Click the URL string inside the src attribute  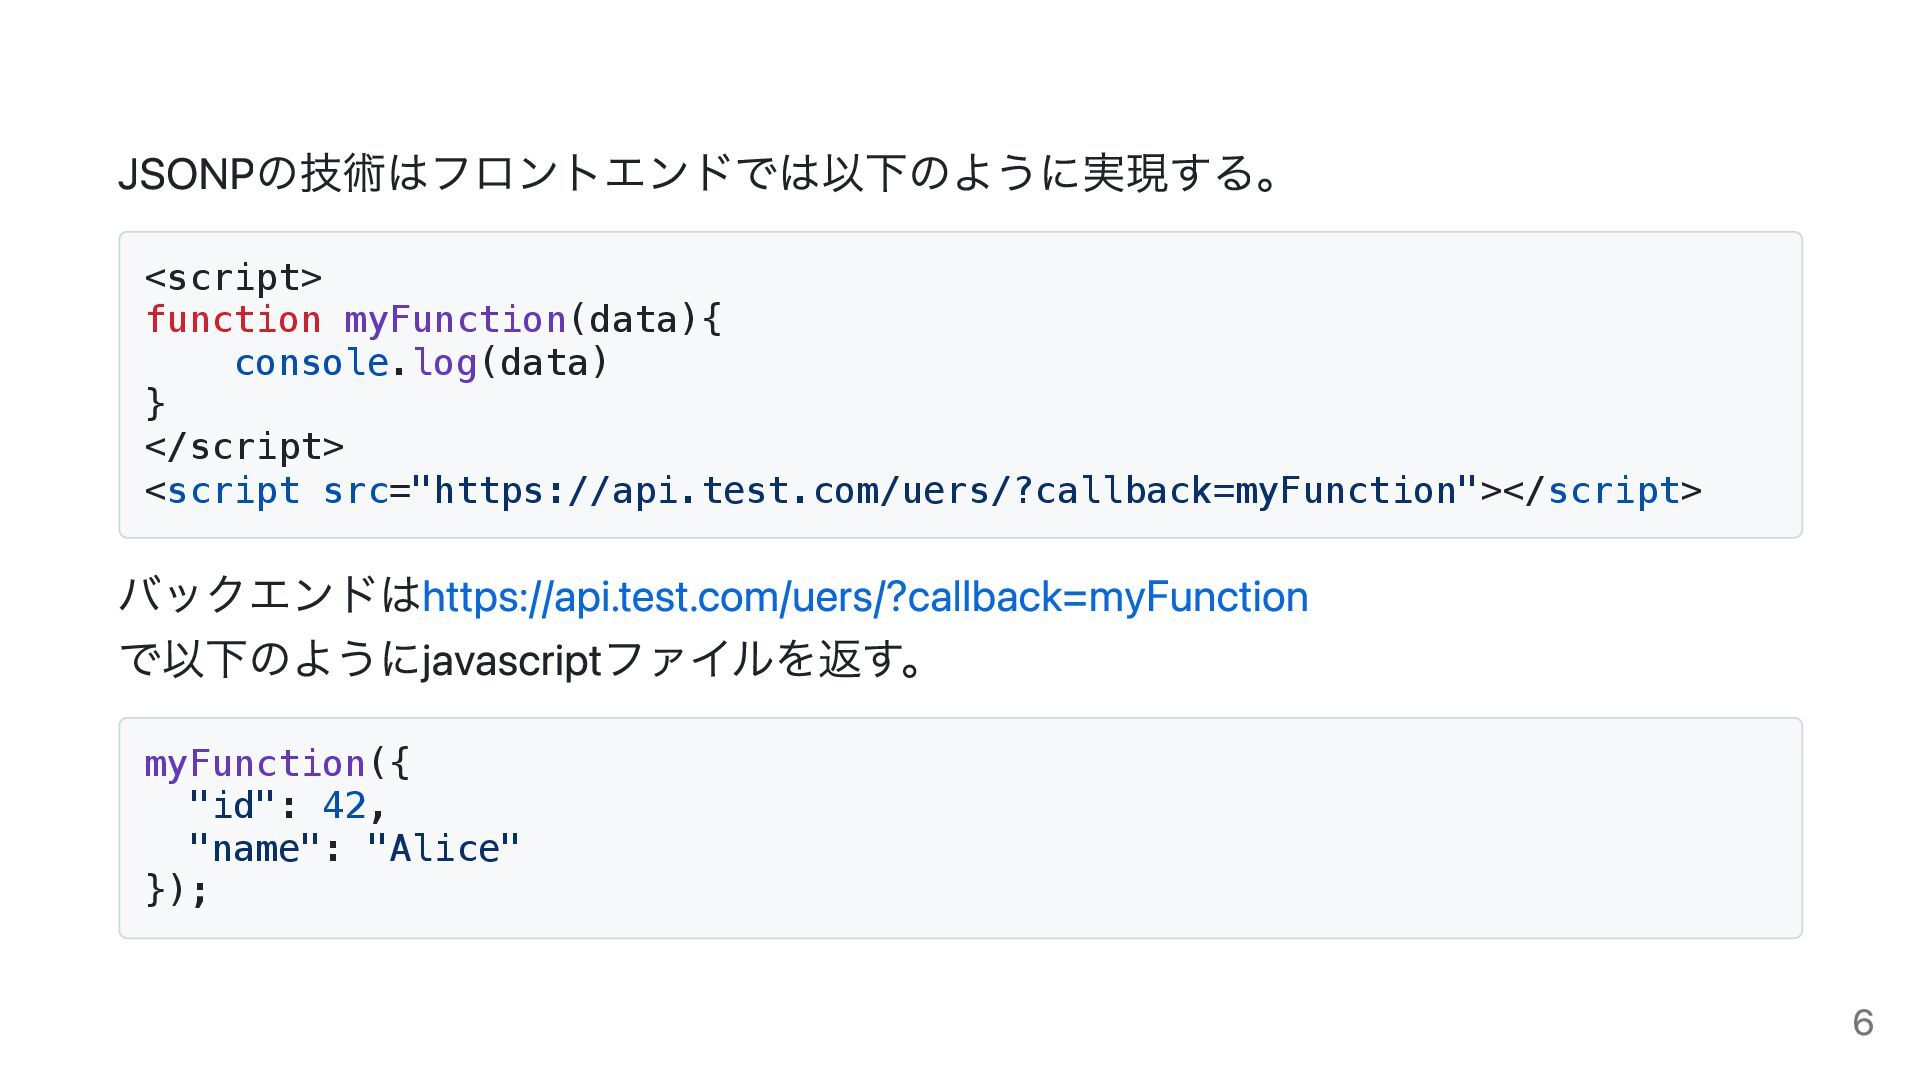click(x=944, y=491)
